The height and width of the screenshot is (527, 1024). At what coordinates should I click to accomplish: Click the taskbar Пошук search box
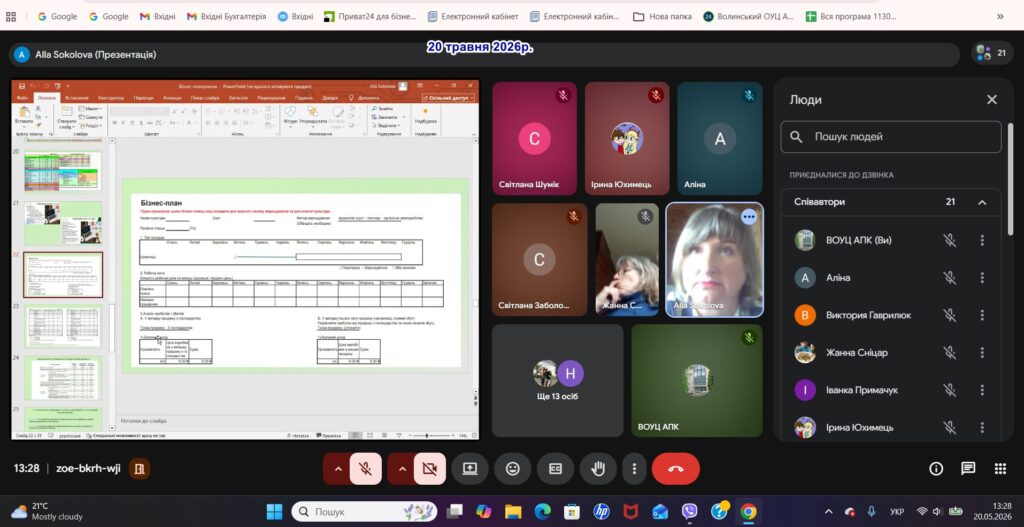point(364,511)
